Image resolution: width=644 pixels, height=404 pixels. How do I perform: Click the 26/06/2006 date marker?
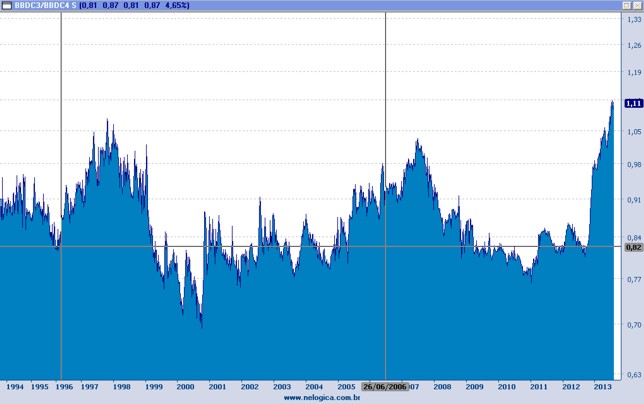point(385,385)
